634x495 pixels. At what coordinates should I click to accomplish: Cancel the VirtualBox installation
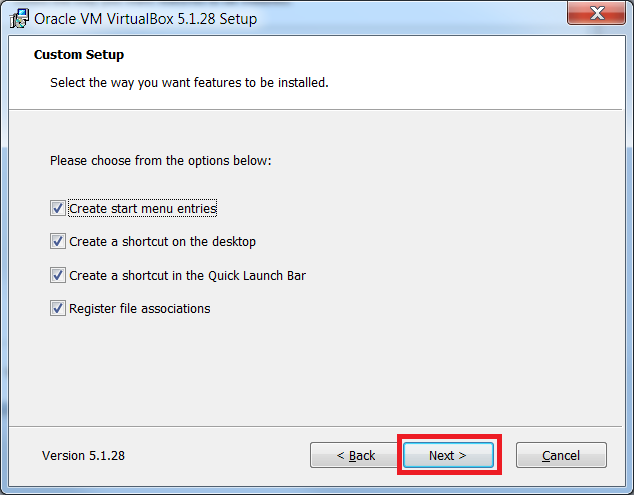[x=561, y=455]
